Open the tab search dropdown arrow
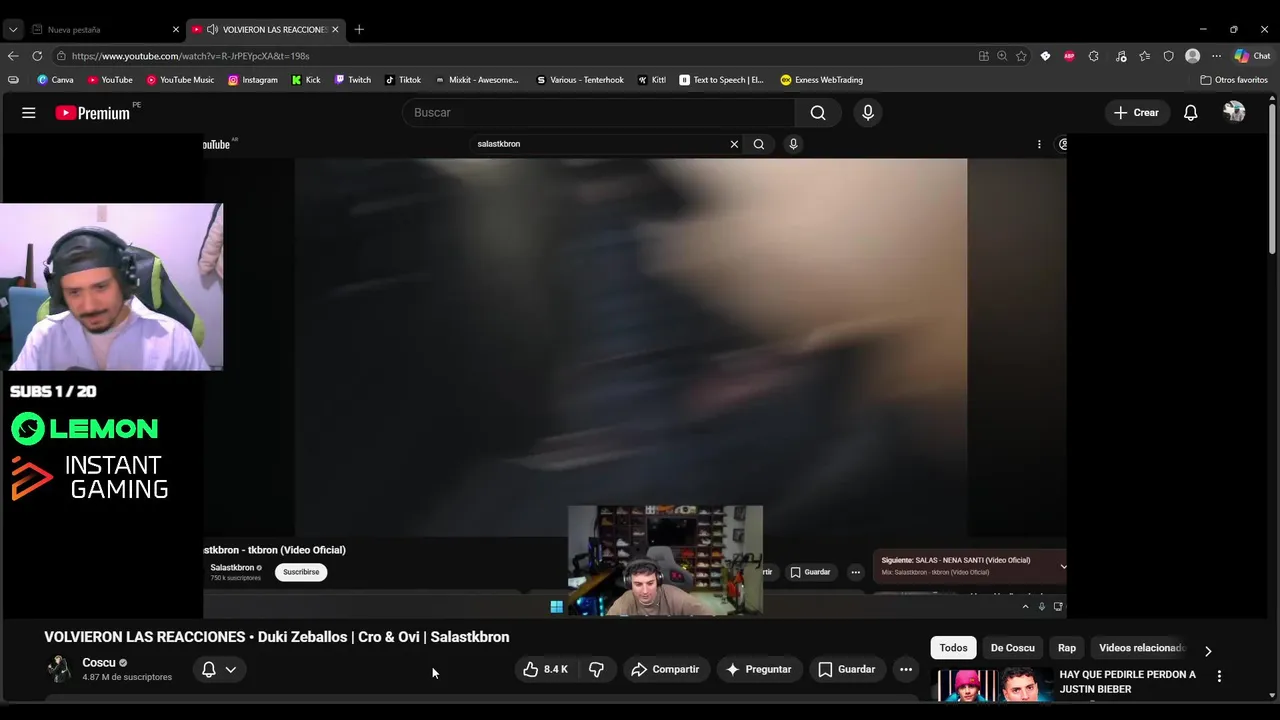1280x720 pixels. 13,29
